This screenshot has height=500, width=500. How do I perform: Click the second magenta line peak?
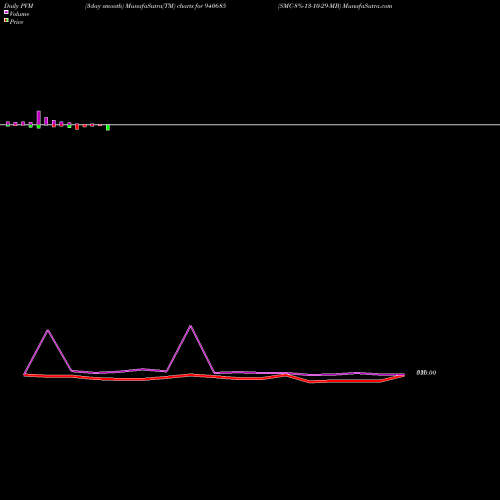point(191,326)
